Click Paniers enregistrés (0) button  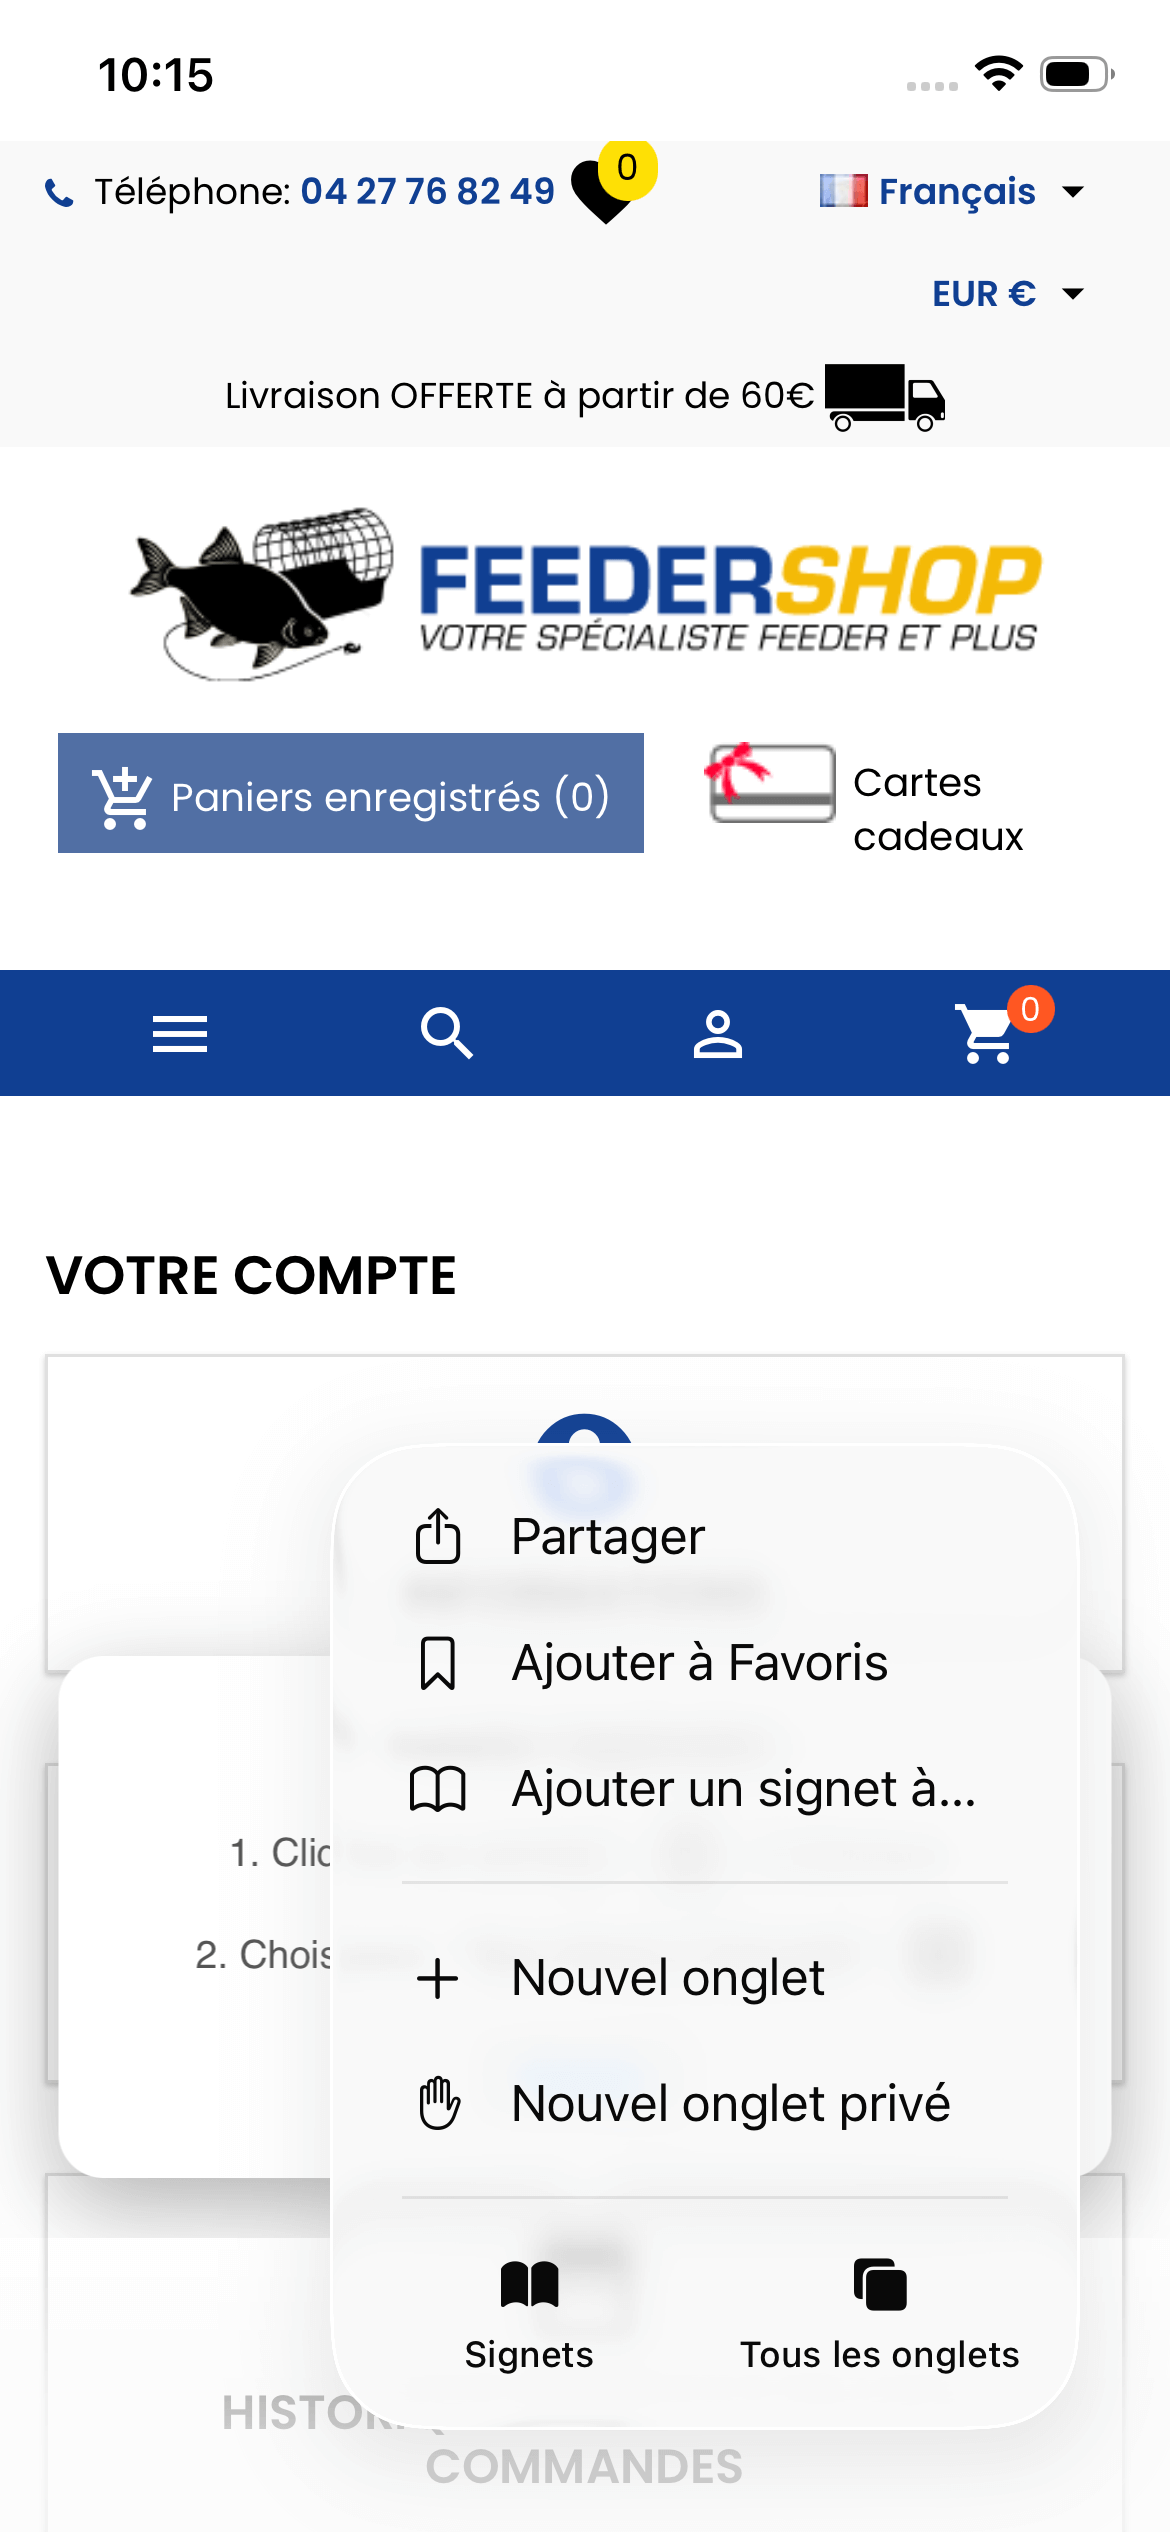[x=351, y=794]
